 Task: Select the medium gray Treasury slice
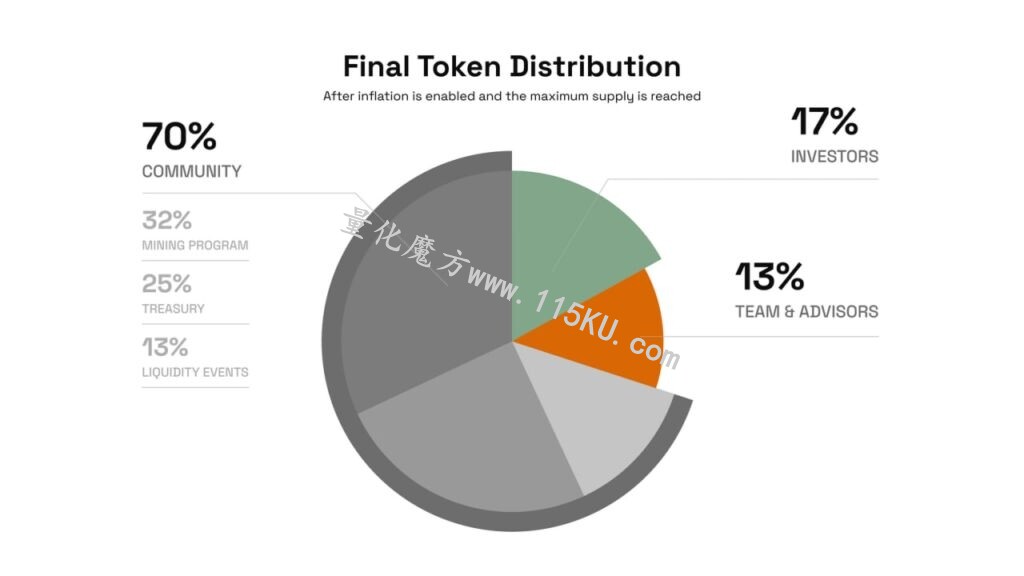[x=470, y=431]
